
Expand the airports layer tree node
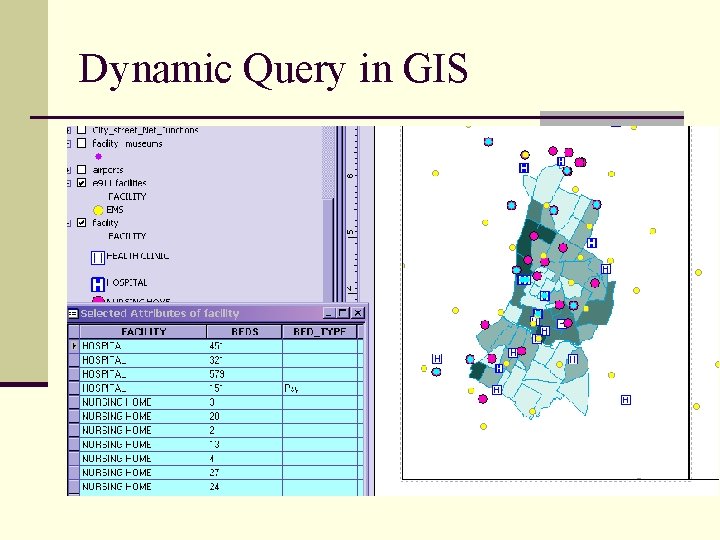(x=68, y=170)
